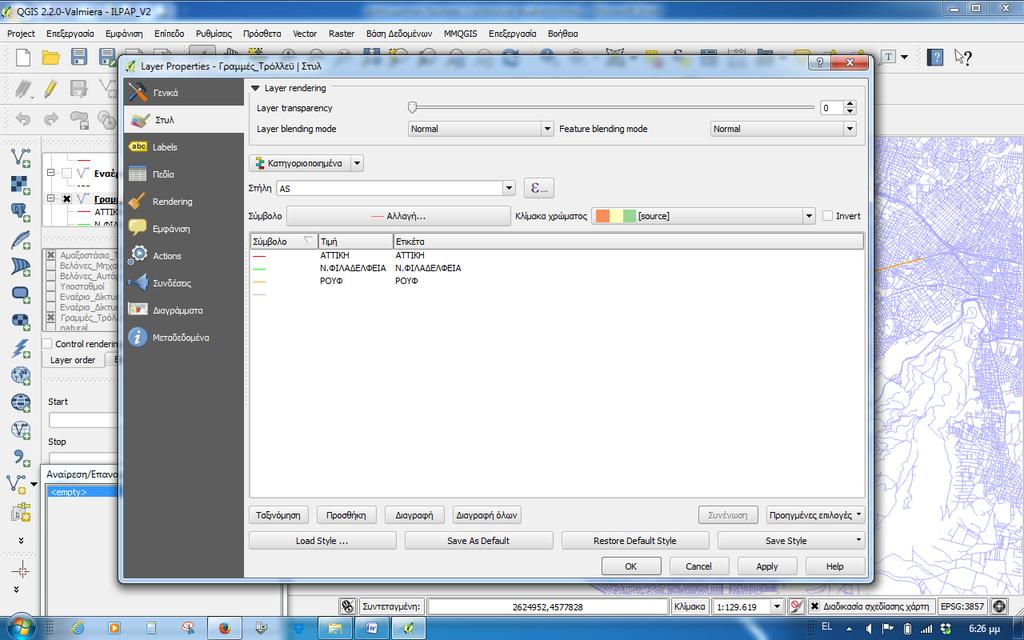The height and width of the screenshot is (640, 1024).
Task: Open the Raster menu
Action: point(341,33)
